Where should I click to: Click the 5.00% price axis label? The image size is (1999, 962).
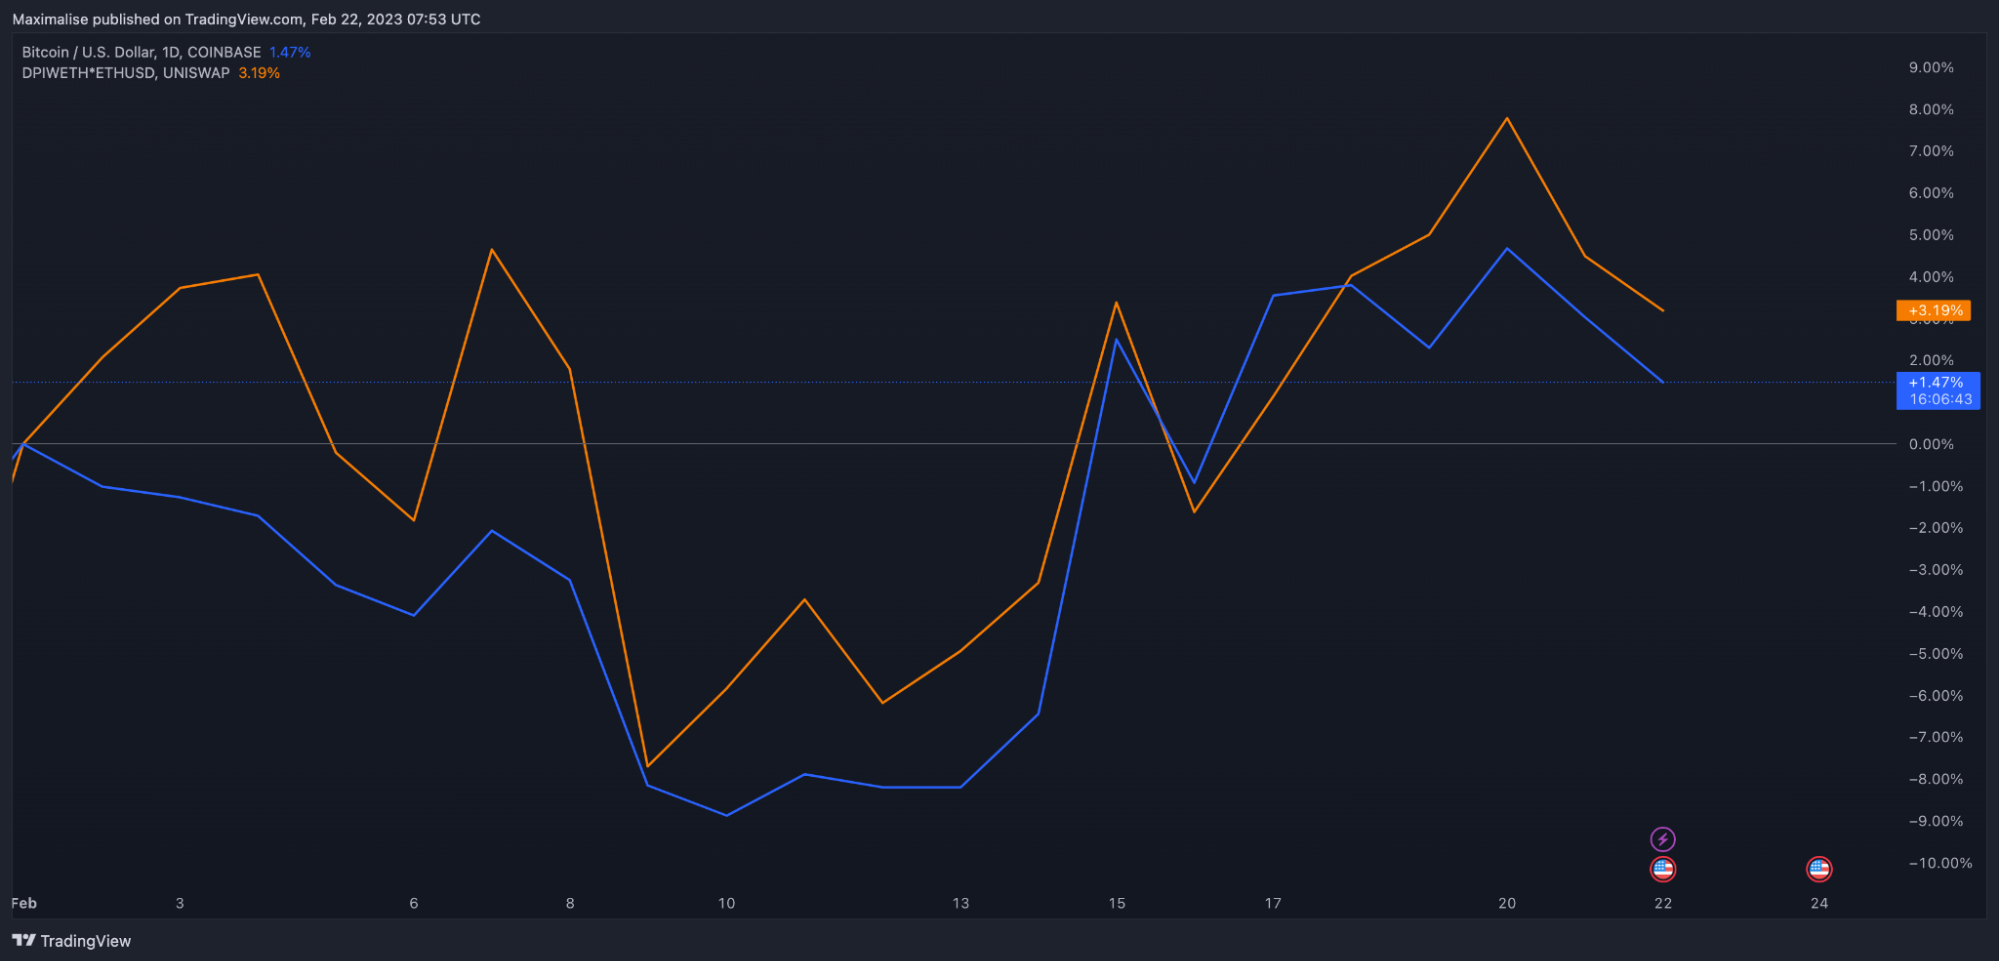coord(1931,235)
